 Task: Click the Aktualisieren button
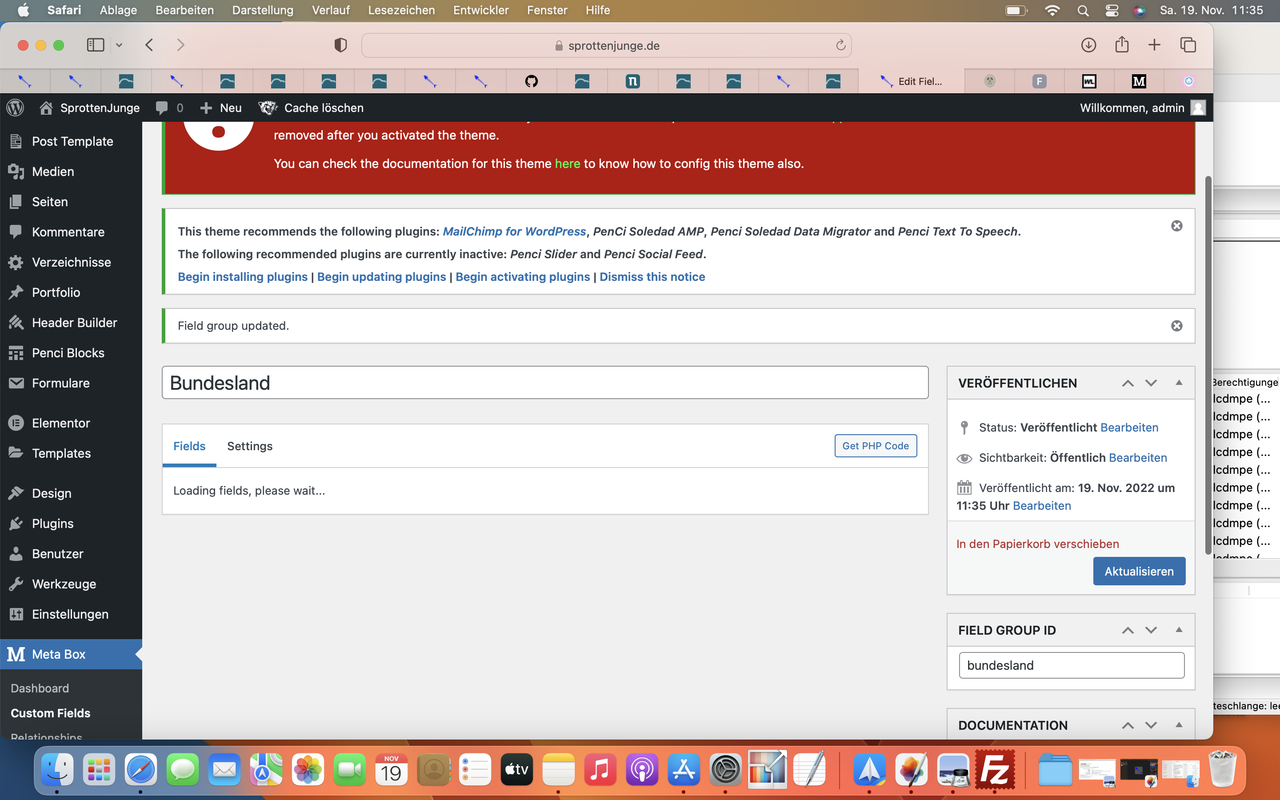[1139, 571]
